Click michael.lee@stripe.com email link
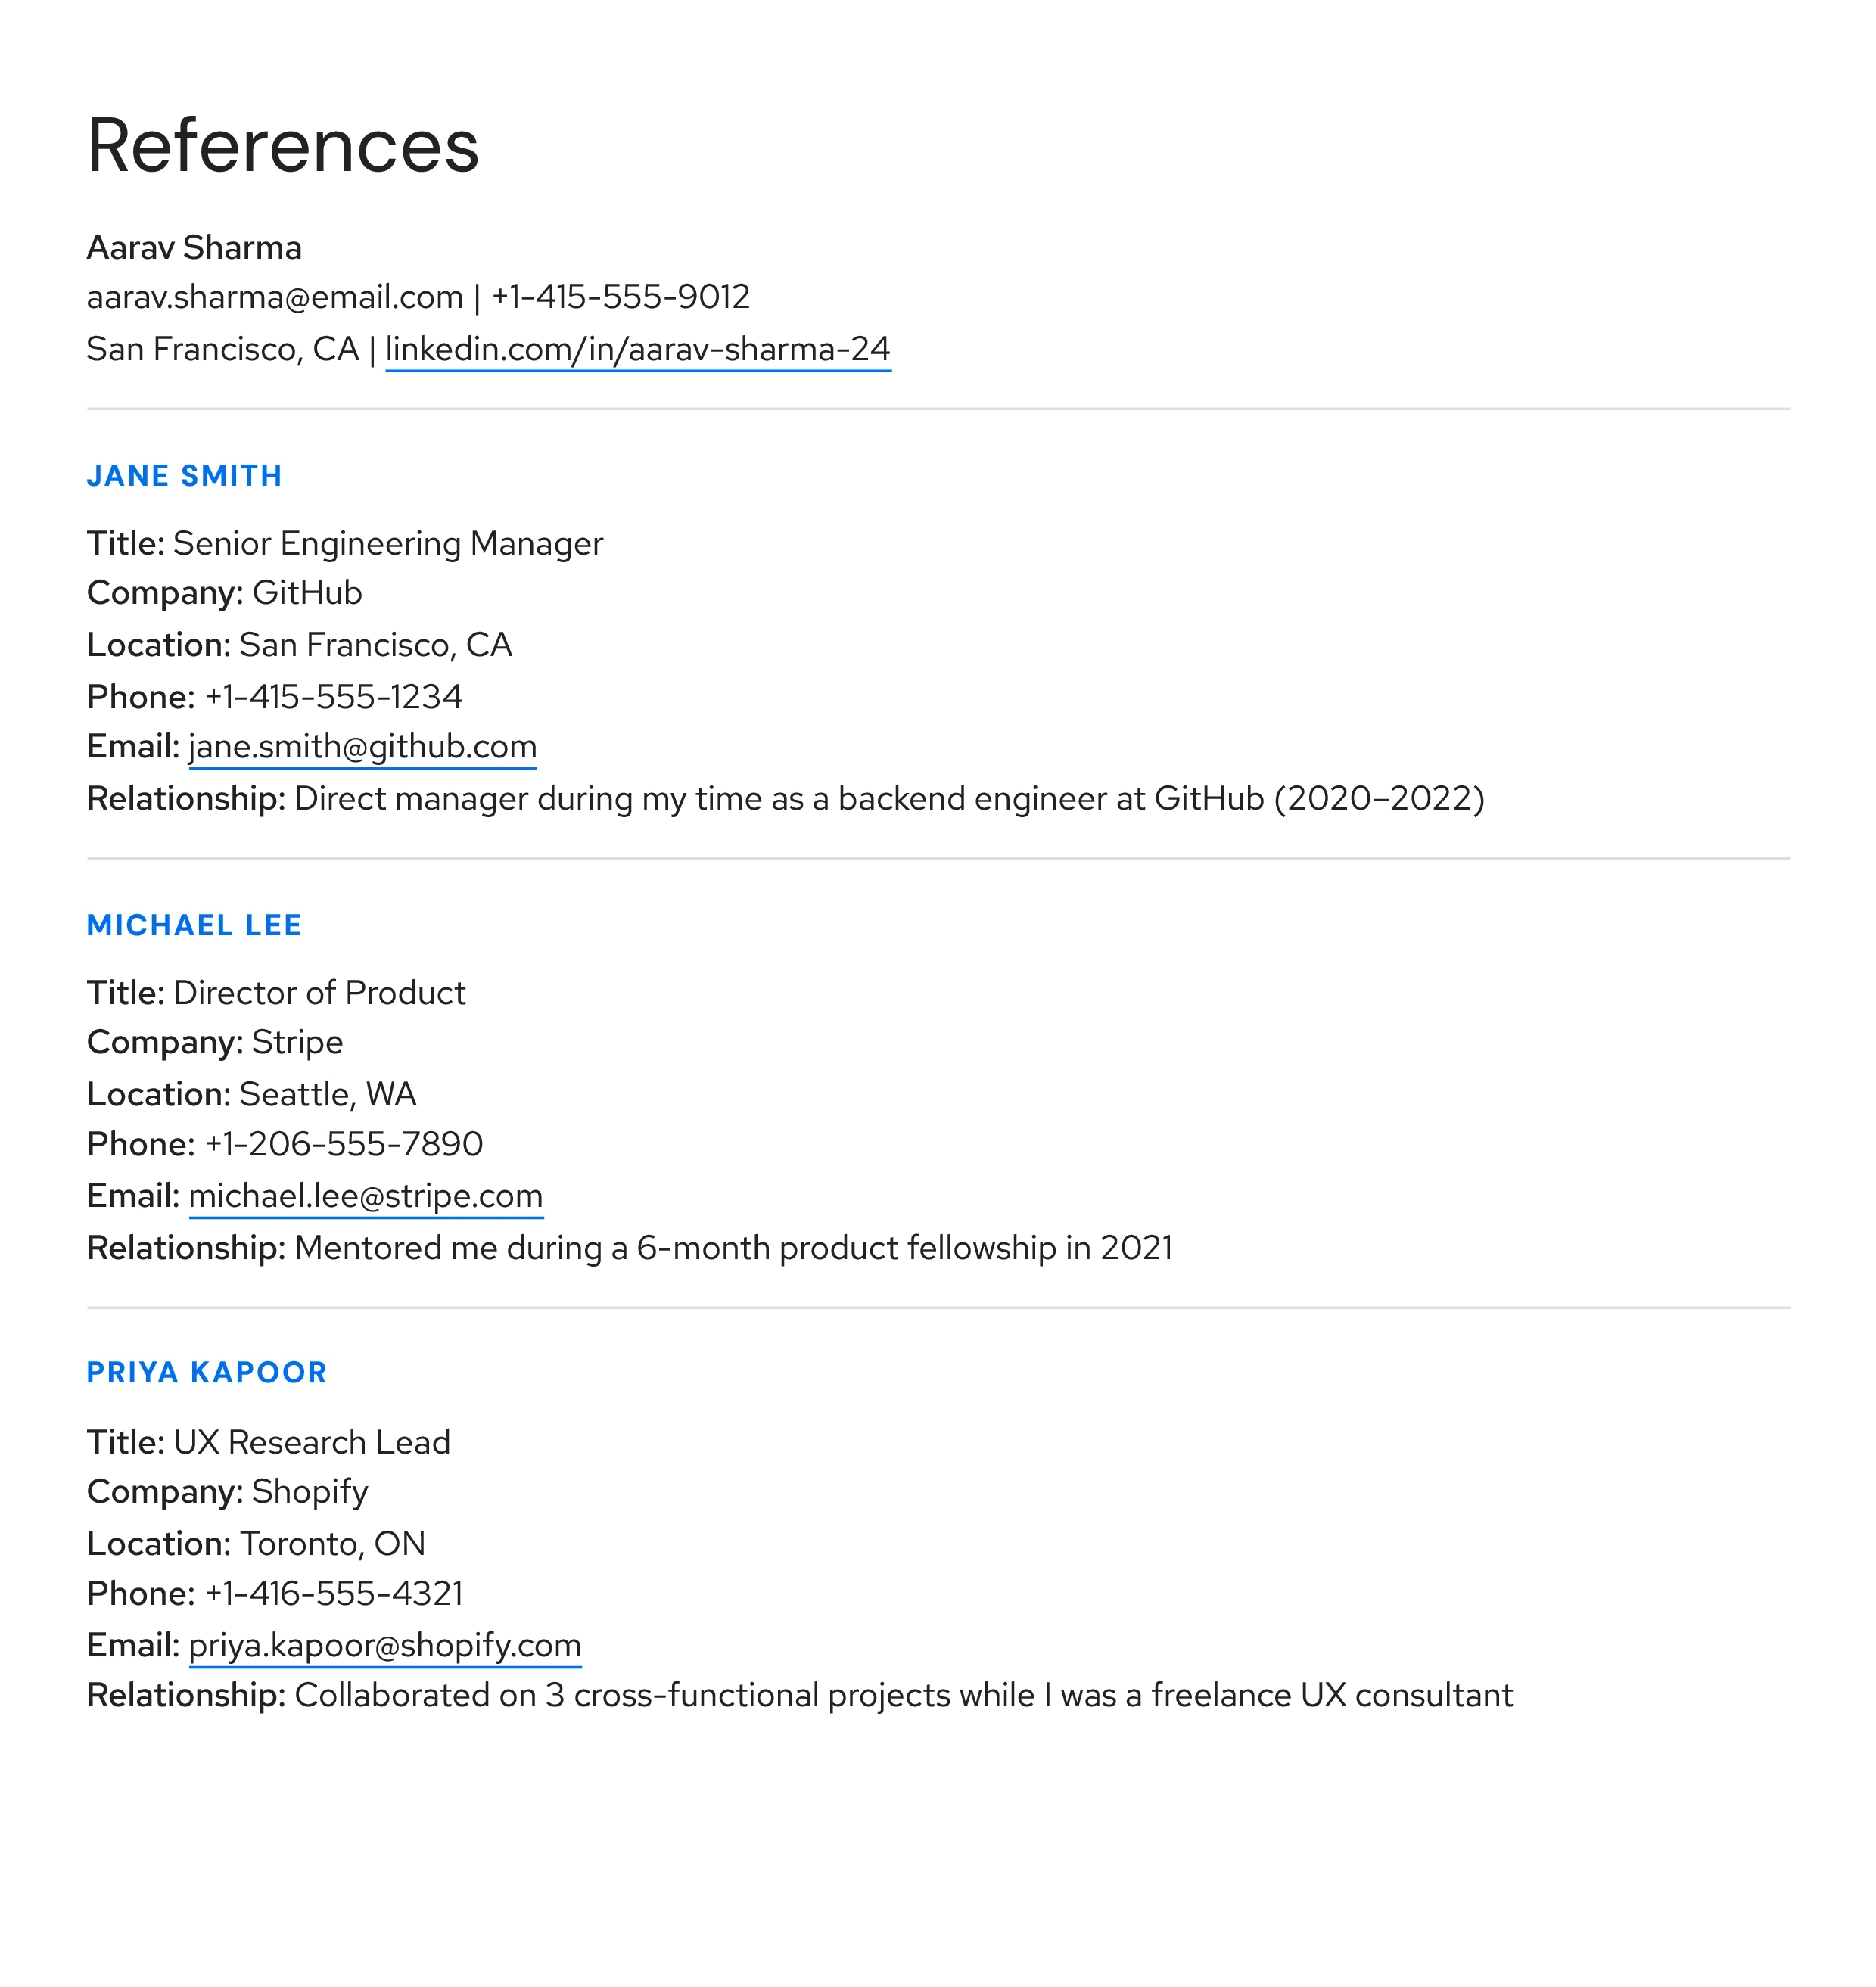 tap(365, 1196)
